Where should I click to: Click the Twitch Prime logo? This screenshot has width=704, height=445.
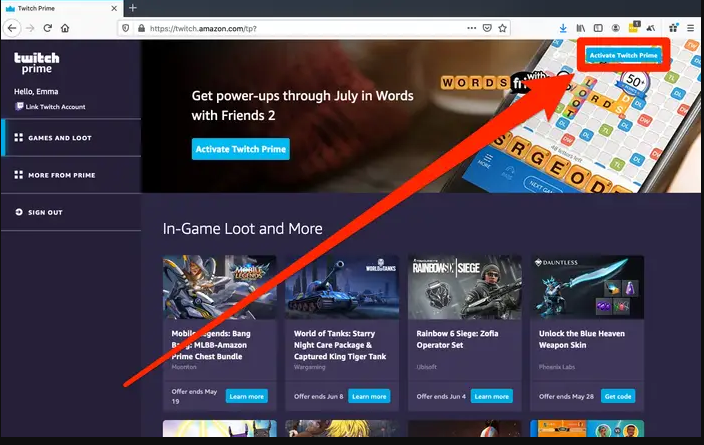[37, 63]
